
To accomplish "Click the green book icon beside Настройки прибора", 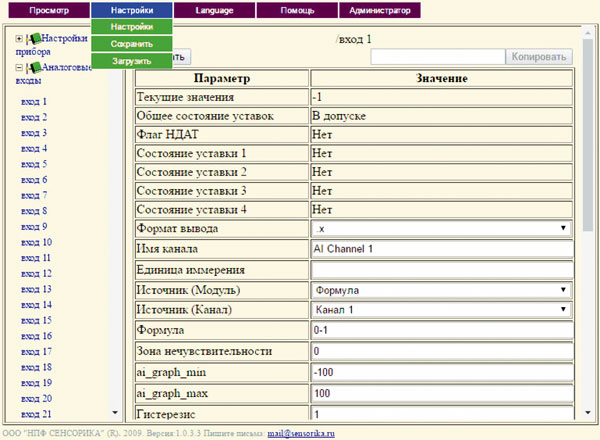I will (x=34, y=39).
